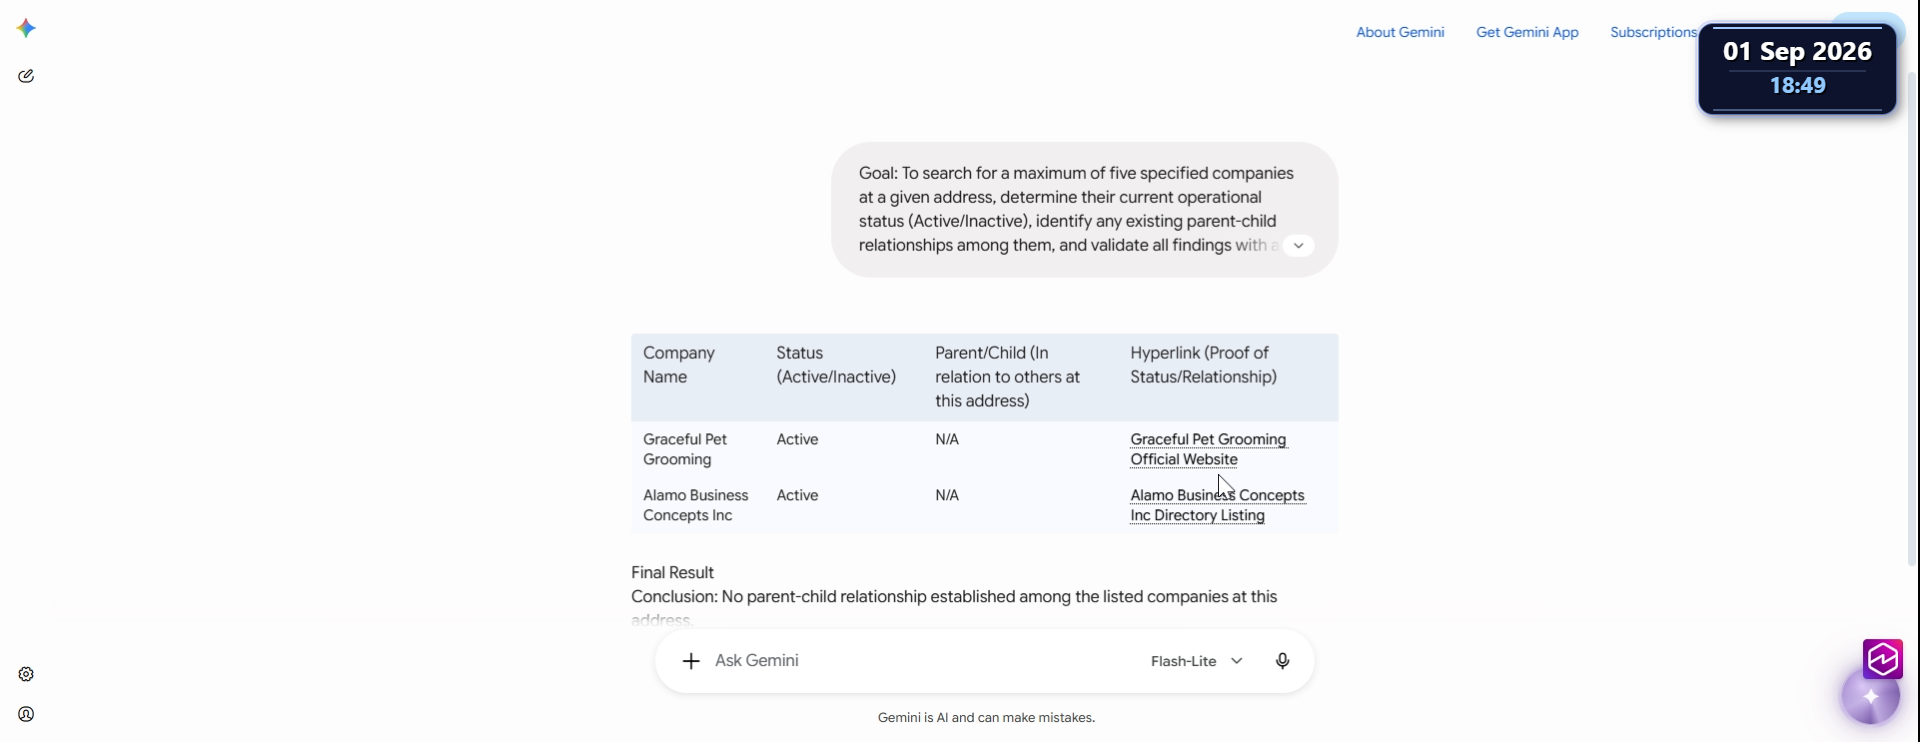Screen dimensions: 1920x742
Task: Open settings gear in sidebar
Action: [26, 674]
